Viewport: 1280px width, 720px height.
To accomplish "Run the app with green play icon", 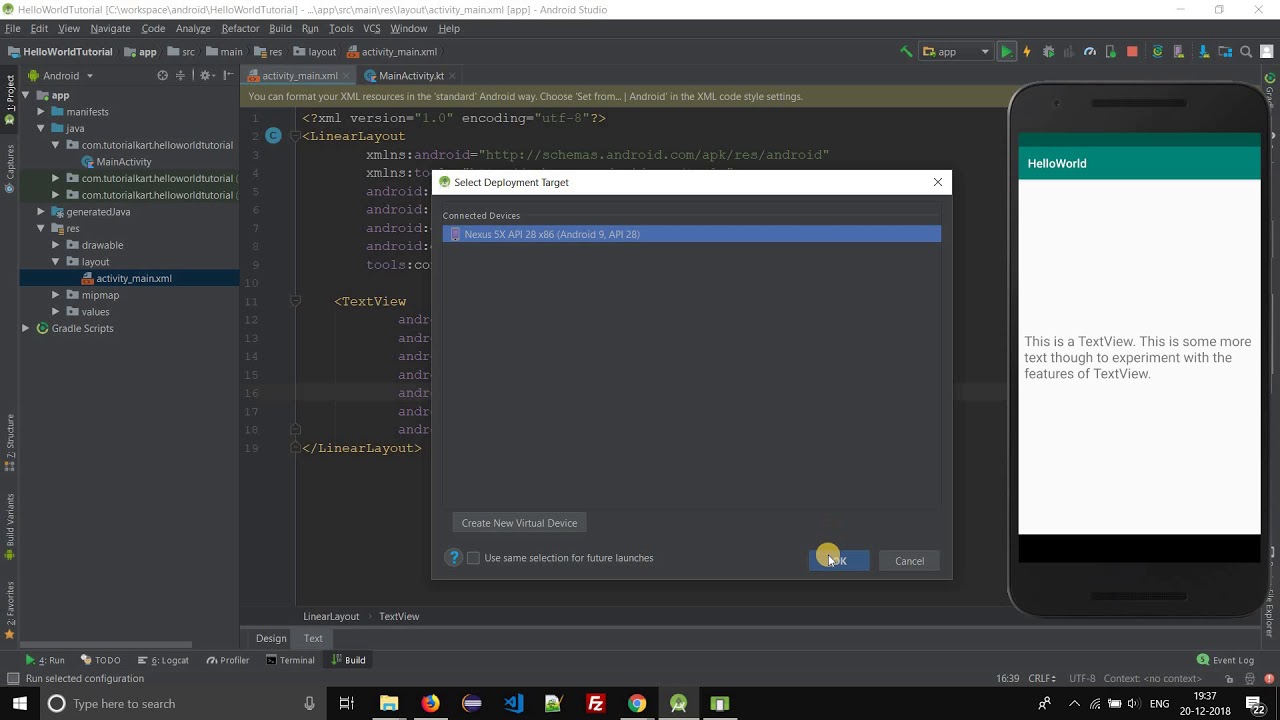I will 1006,52.
